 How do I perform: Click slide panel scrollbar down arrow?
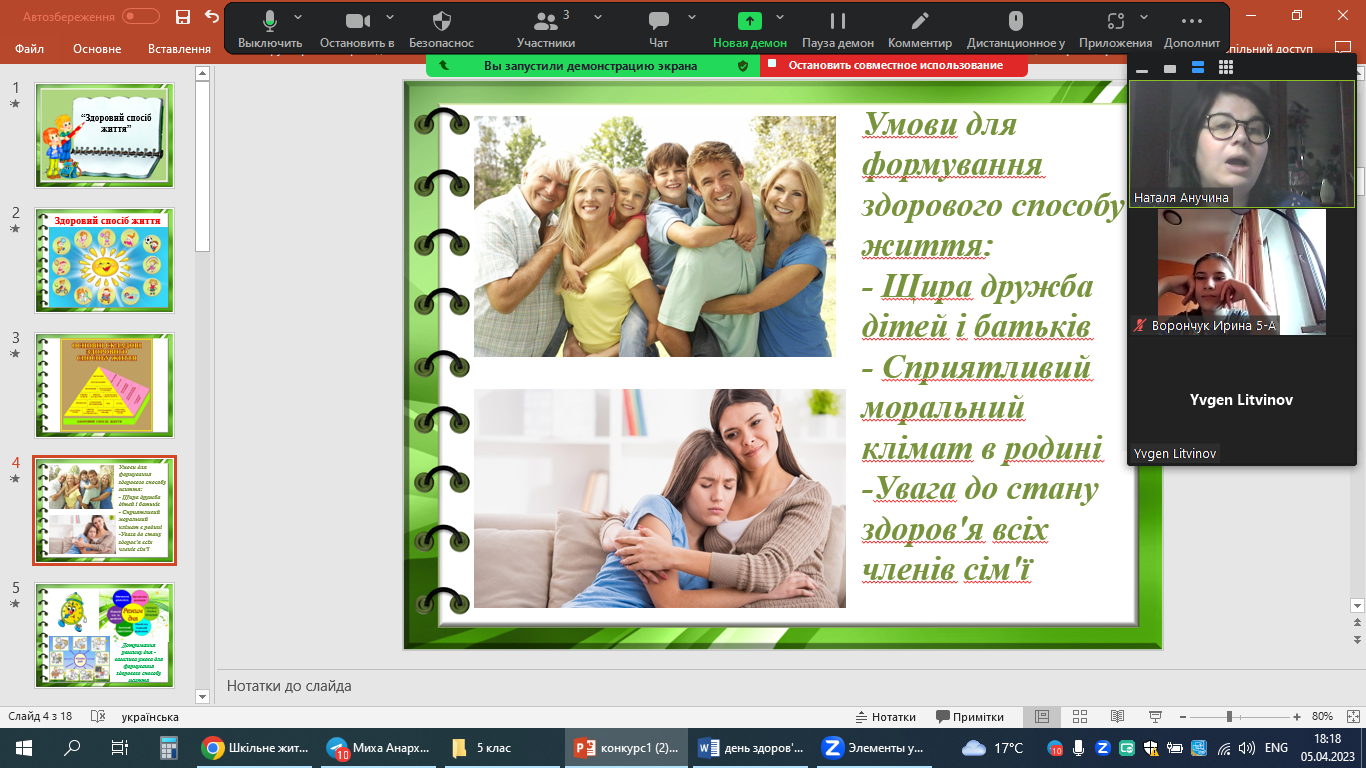click(202, 696)
